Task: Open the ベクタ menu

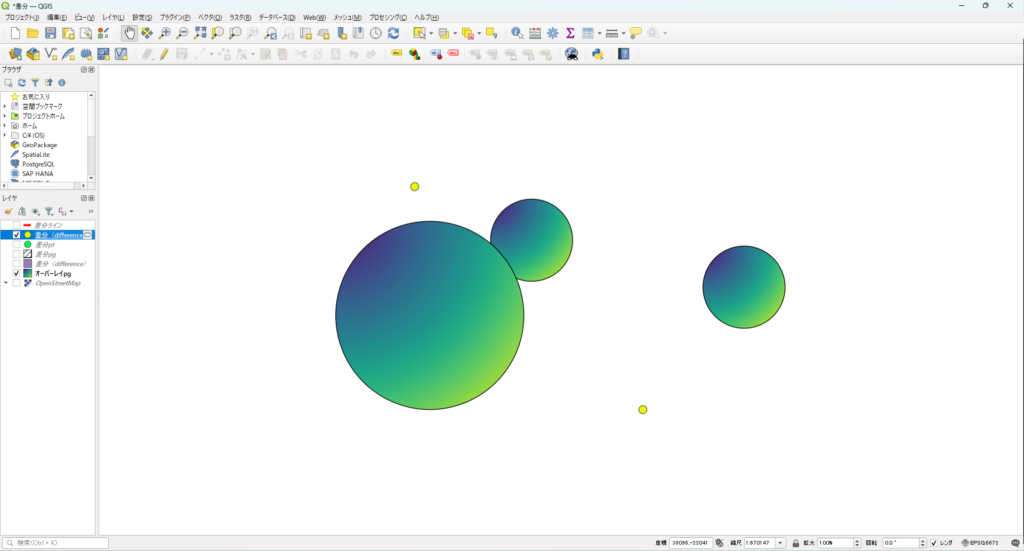Action: click(209, 17)
